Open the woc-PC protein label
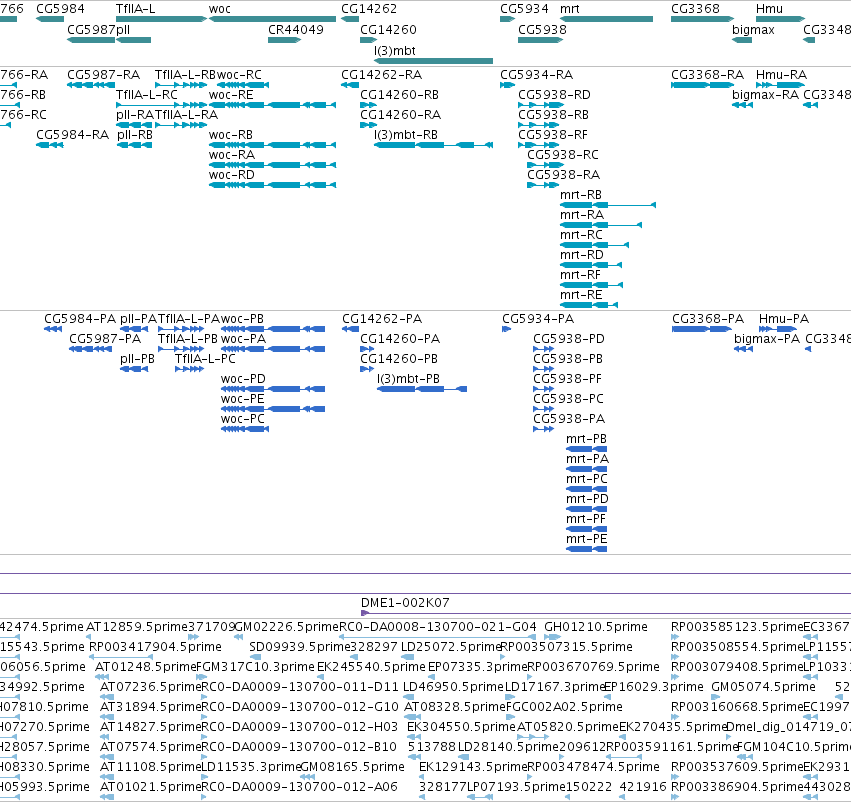The width and height of the screenshot is (851, 802). [243, 419]
